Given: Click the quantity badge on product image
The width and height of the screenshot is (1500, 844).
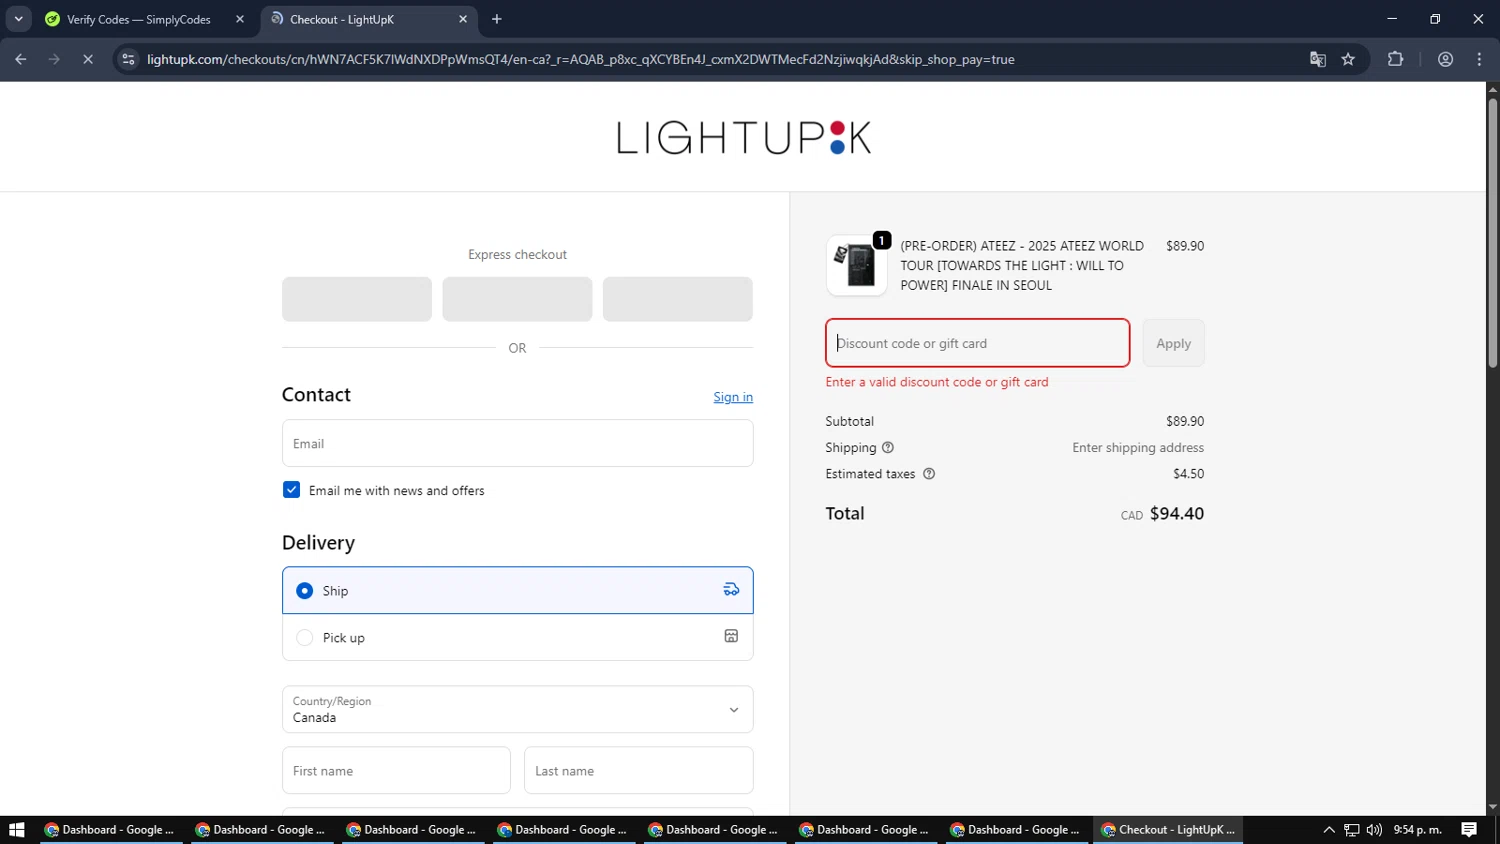Looking at the screenshot, I should [x=882, y=240].
